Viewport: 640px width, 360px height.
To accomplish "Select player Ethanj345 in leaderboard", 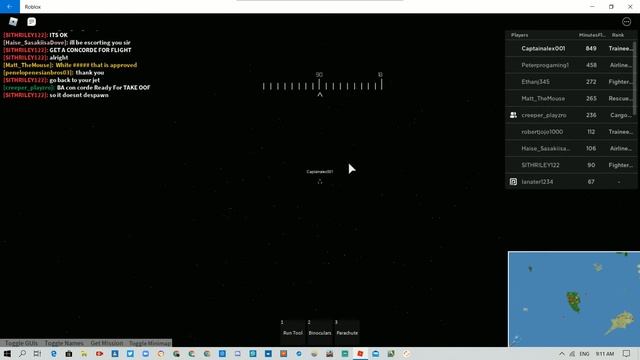I will [570, 82].
